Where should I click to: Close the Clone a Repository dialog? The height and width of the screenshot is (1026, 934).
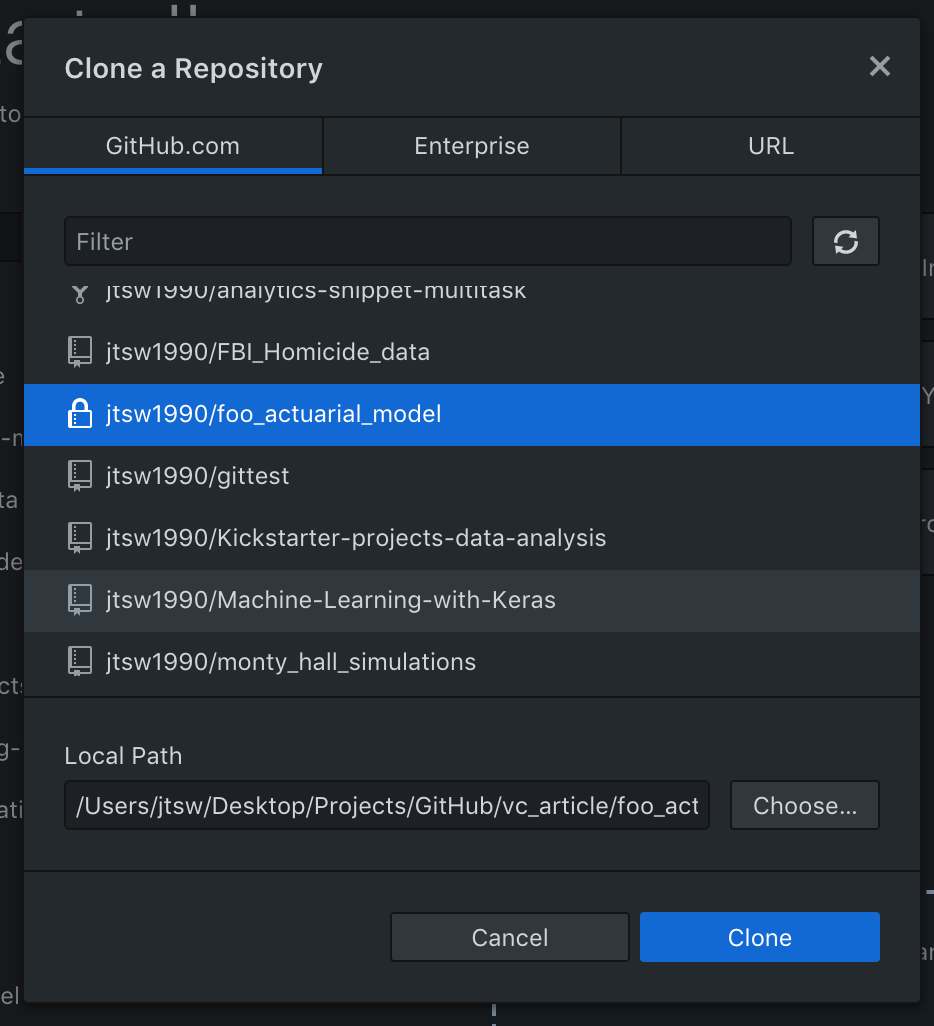(879, 67)
